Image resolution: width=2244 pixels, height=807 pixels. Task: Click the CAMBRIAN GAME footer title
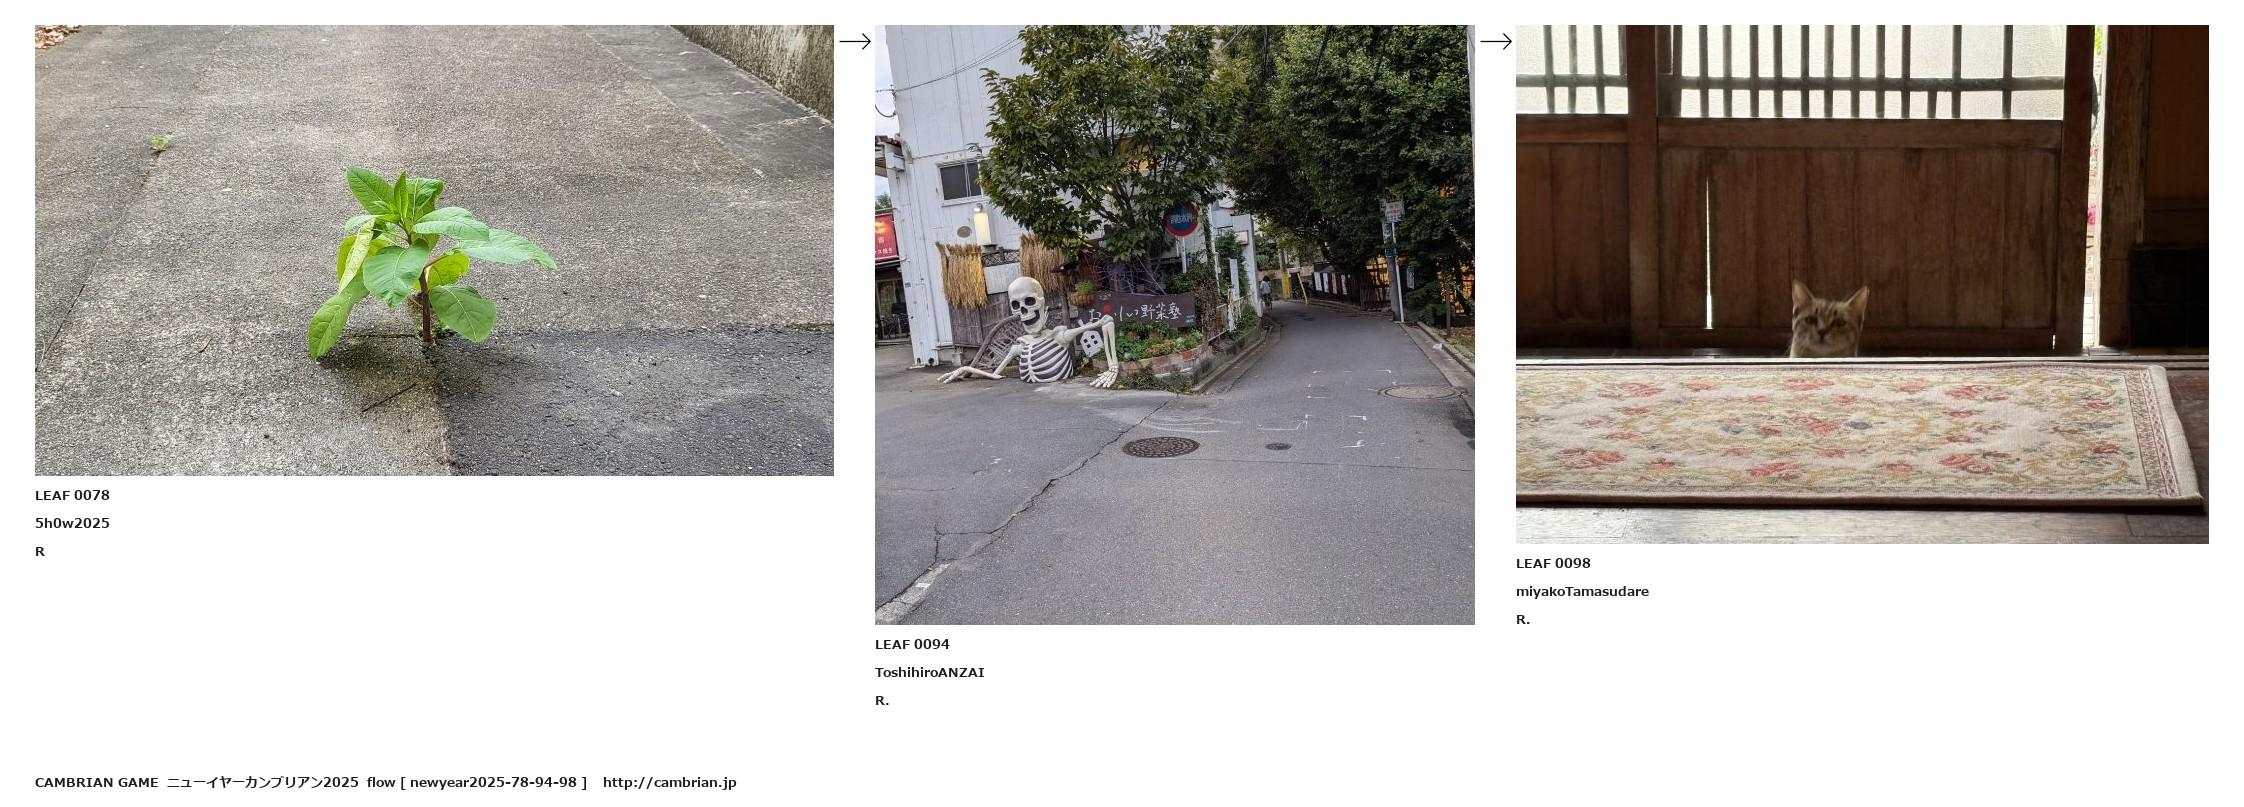point(96,782)
